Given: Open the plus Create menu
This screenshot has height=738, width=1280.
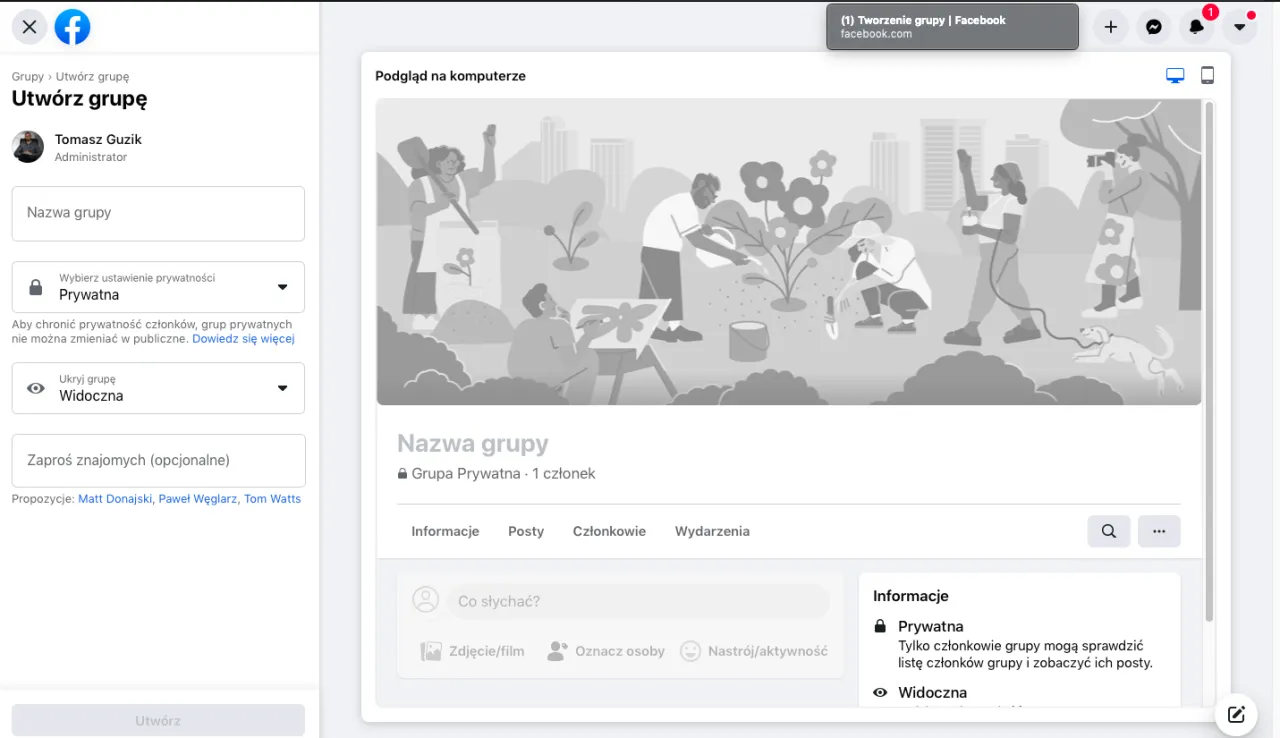Looking at the screenshot, I should click(1110, 27).
